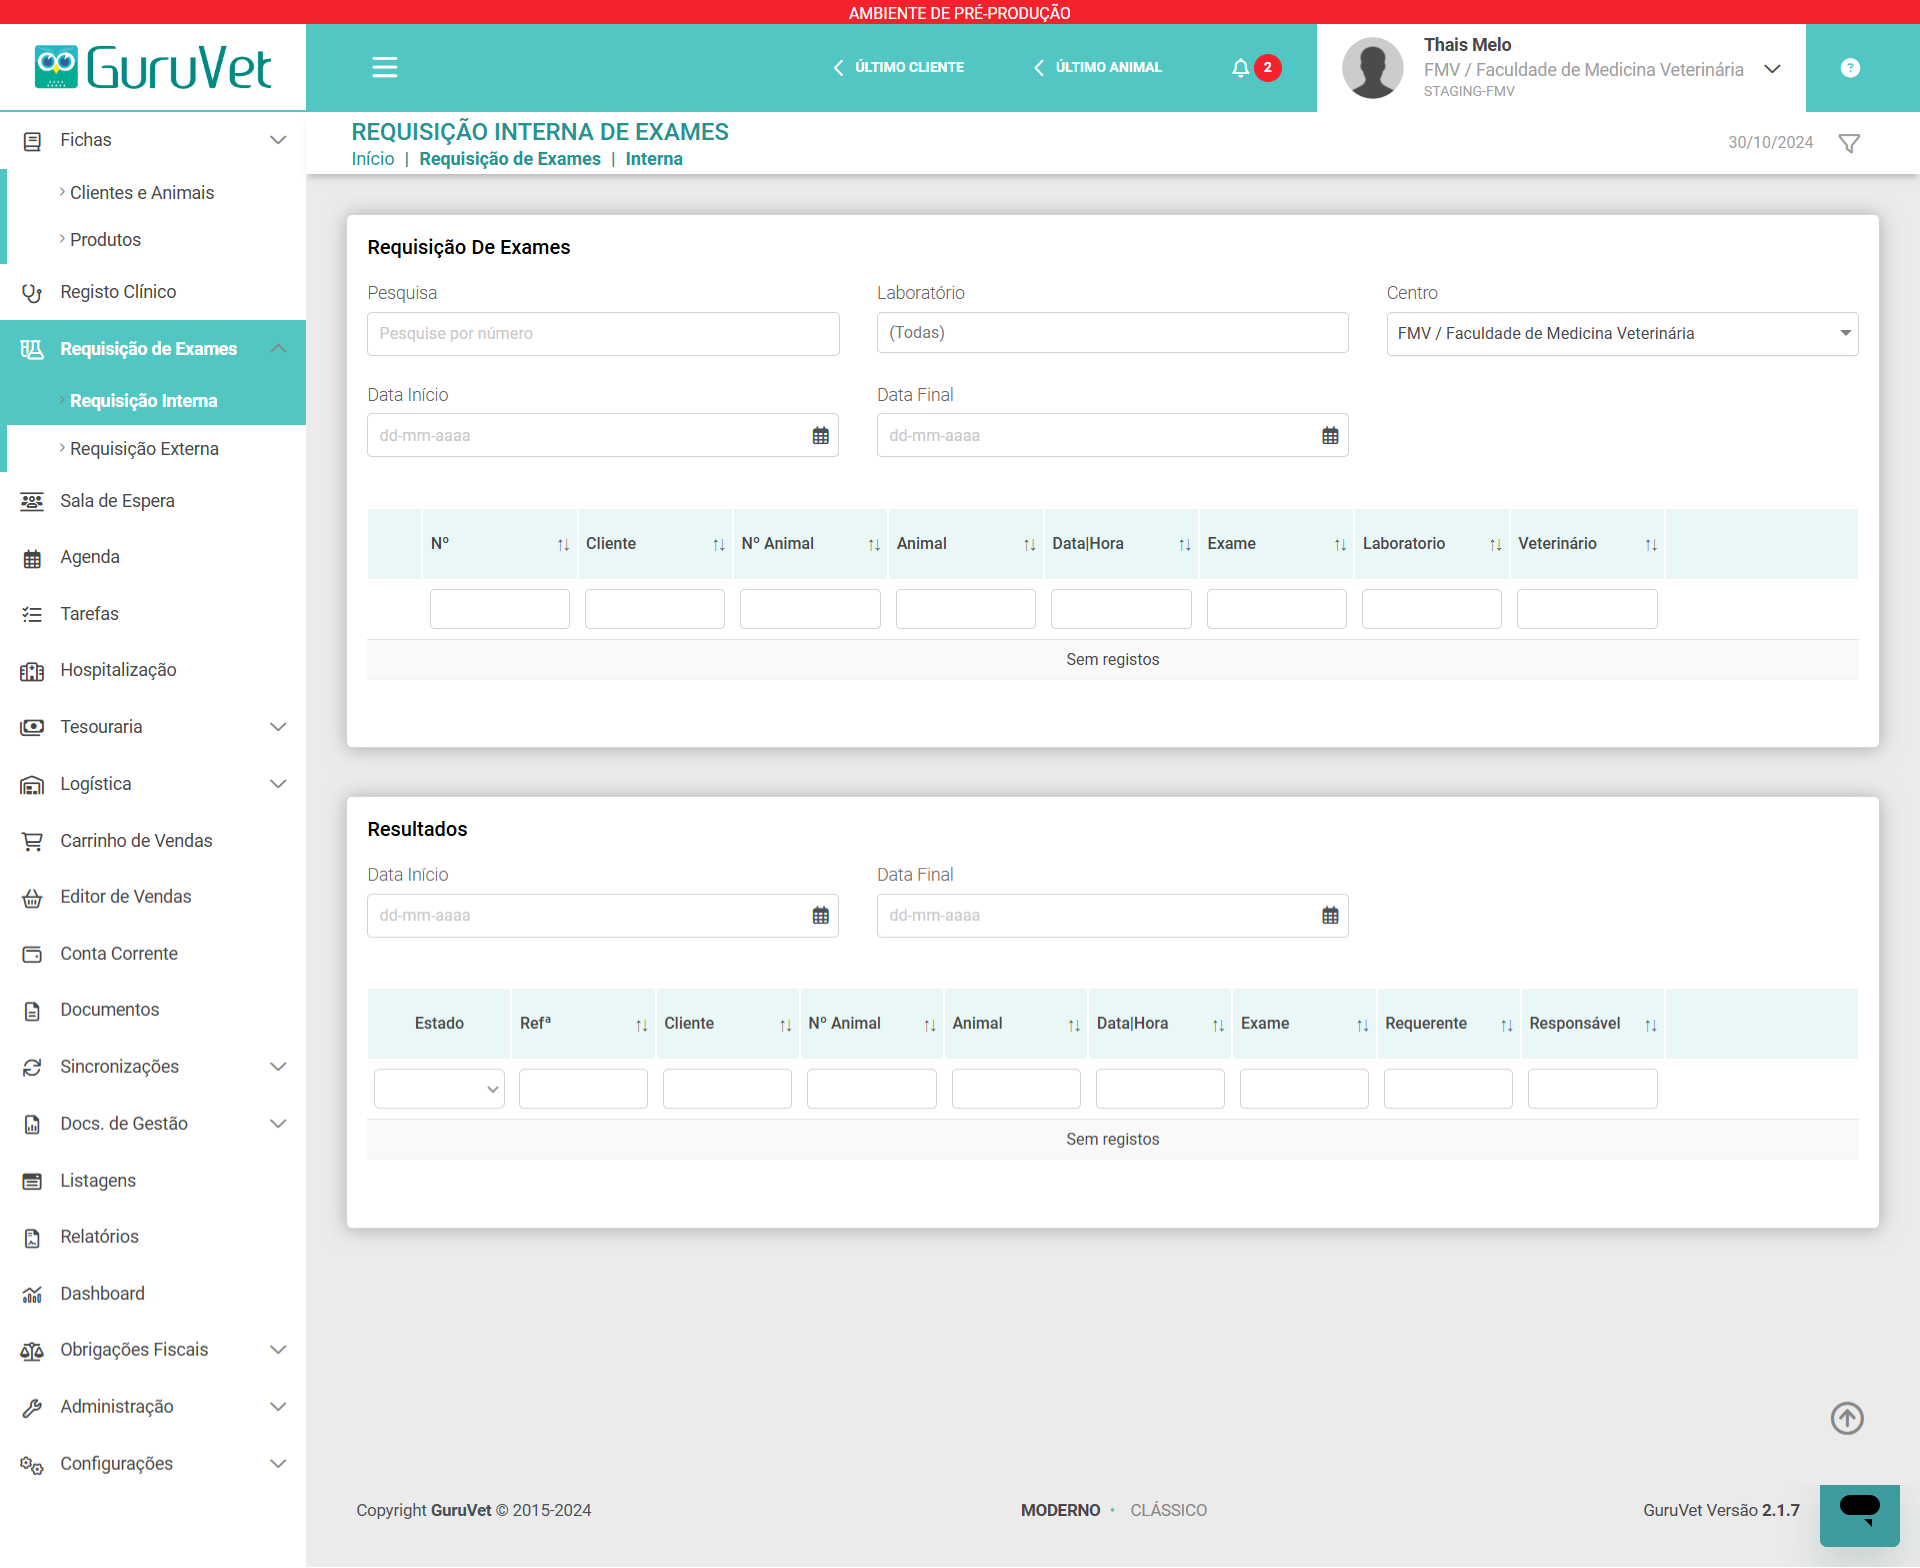Click the filter funnel icon
This screenshot has width=1920, height=1568.
1849,143
